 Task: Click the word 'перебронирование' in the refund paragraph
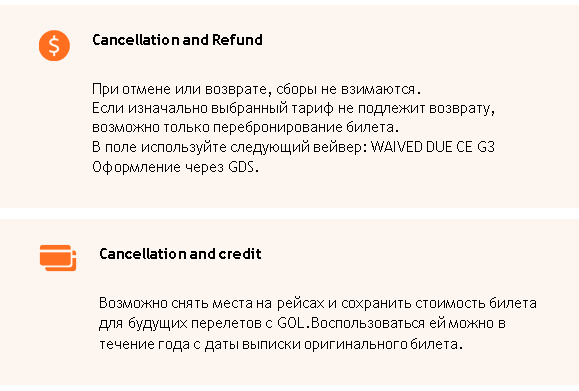(x=278, y=127)
